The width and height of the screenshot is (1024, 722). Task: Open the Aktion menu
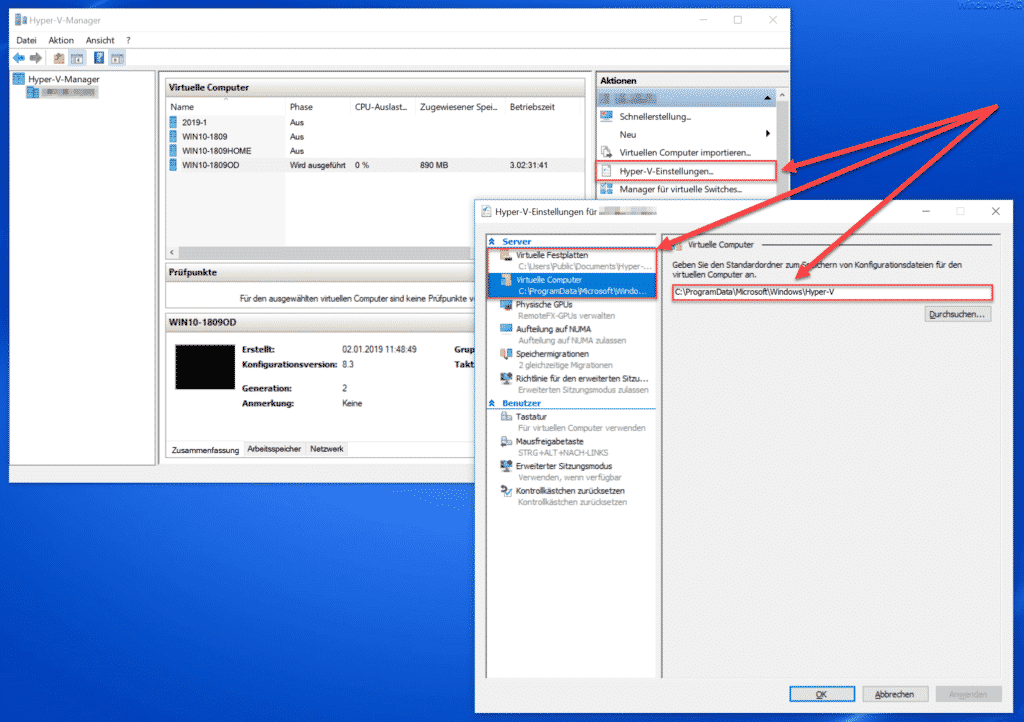[x=60, y=40]
